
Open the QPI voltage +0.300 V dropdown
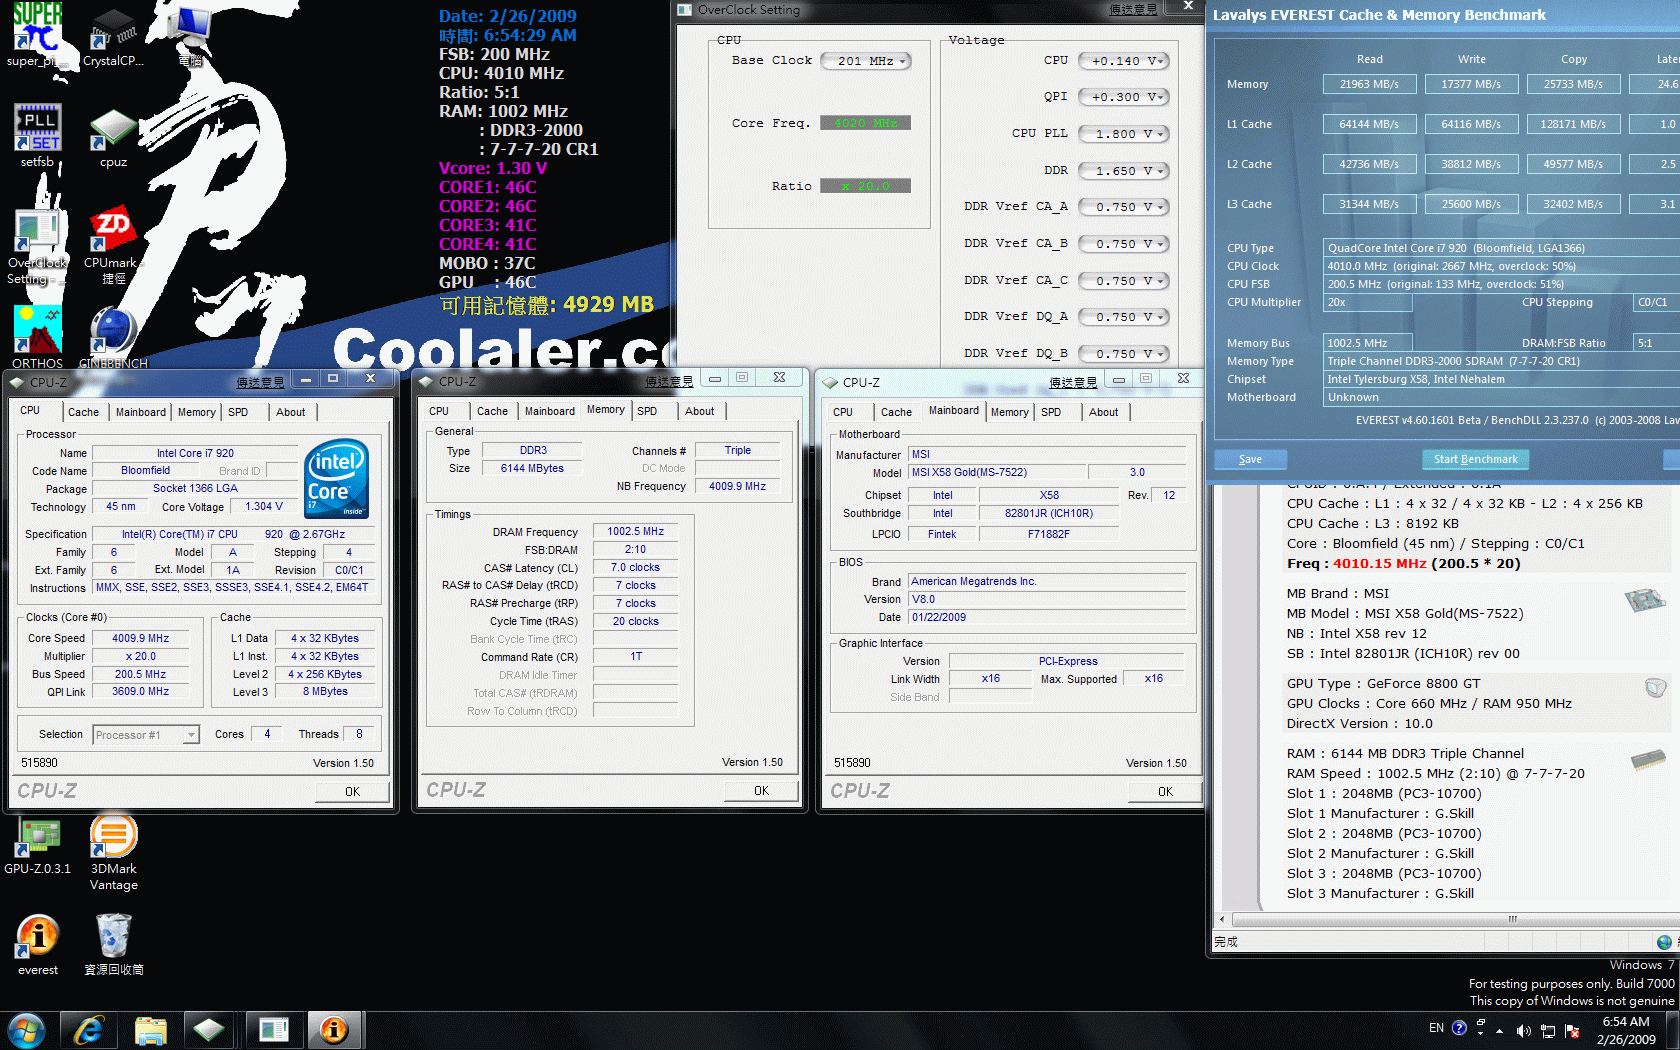[x=1124, y=97]
